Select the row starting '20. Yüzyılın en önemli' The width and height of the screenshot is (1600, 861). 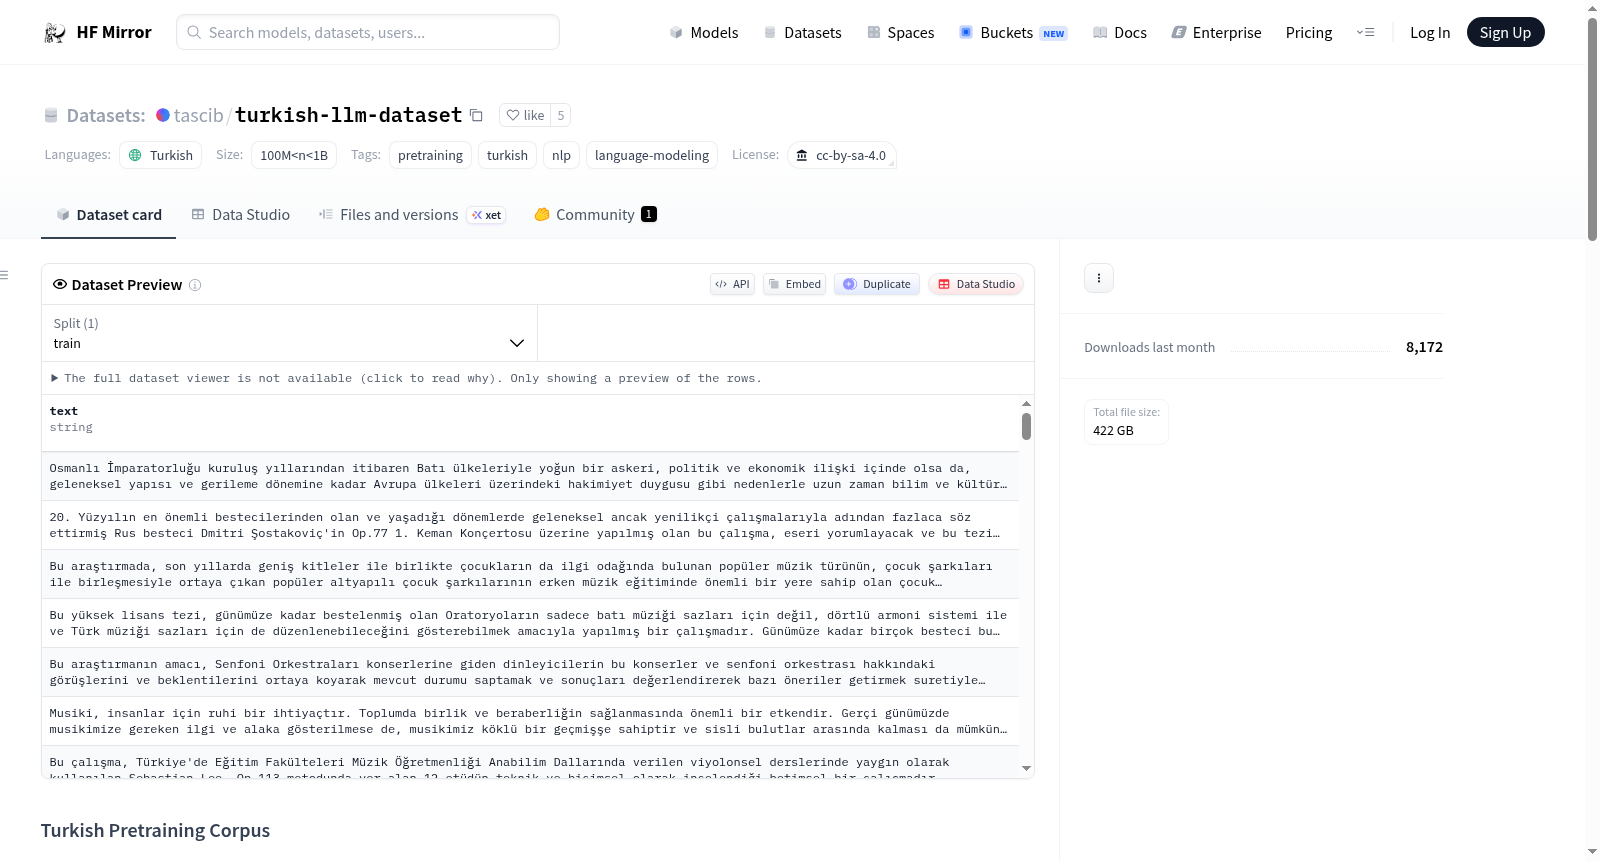530,525
